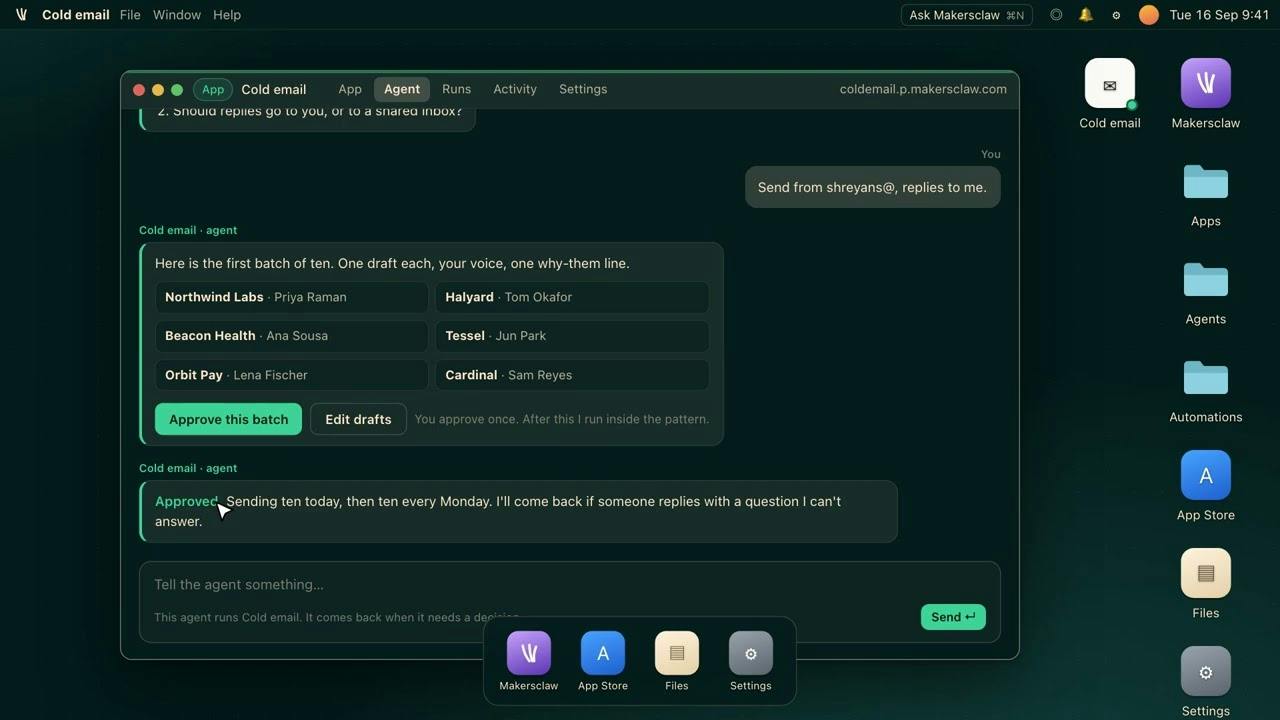Open the notifications bell in the menu bar
1280x720 pixels.
(1086, 15)
